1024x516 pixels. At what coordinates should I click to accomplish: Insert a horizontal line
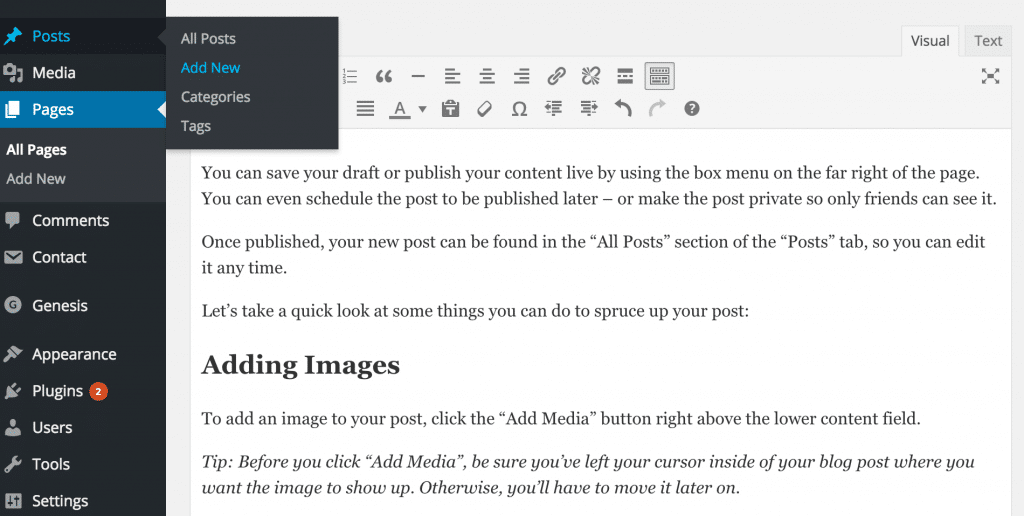click(x=418, y=76)
